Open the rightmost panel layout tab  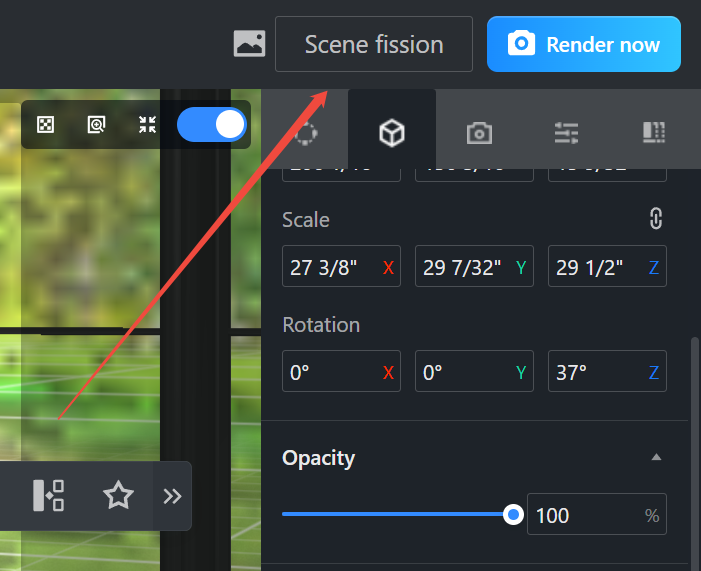click(654, 132)
